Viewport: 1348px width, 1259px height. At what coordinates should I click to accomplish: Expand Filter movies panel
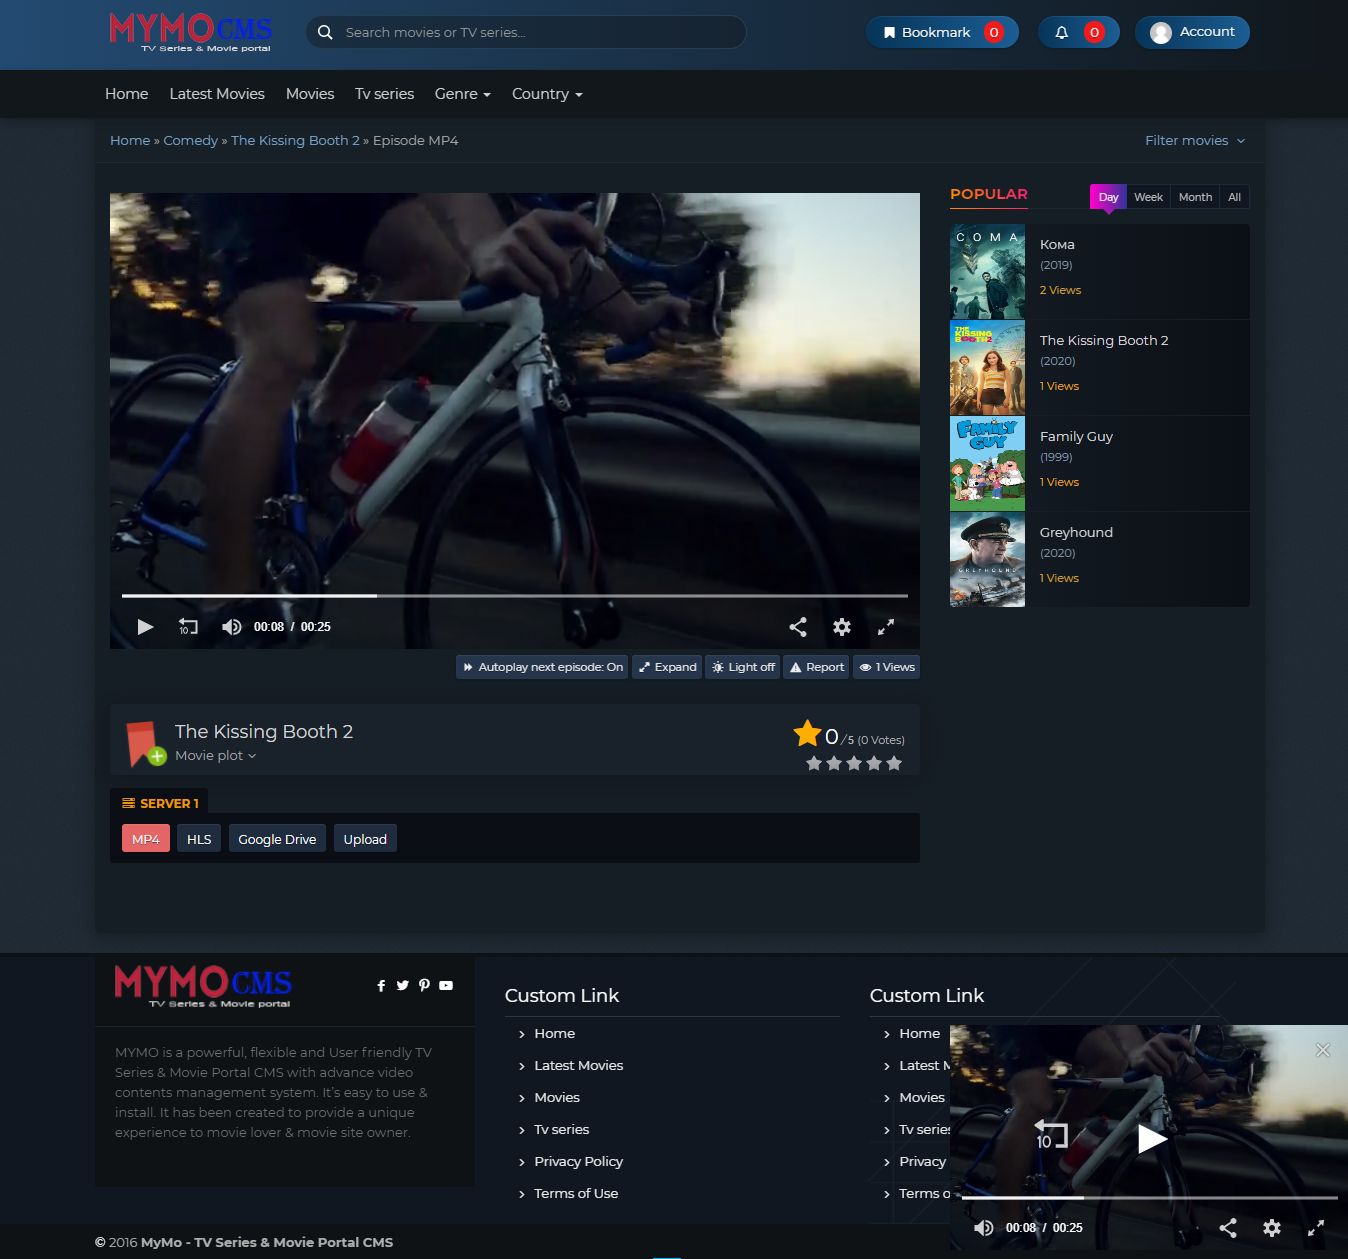point(1195,141)
